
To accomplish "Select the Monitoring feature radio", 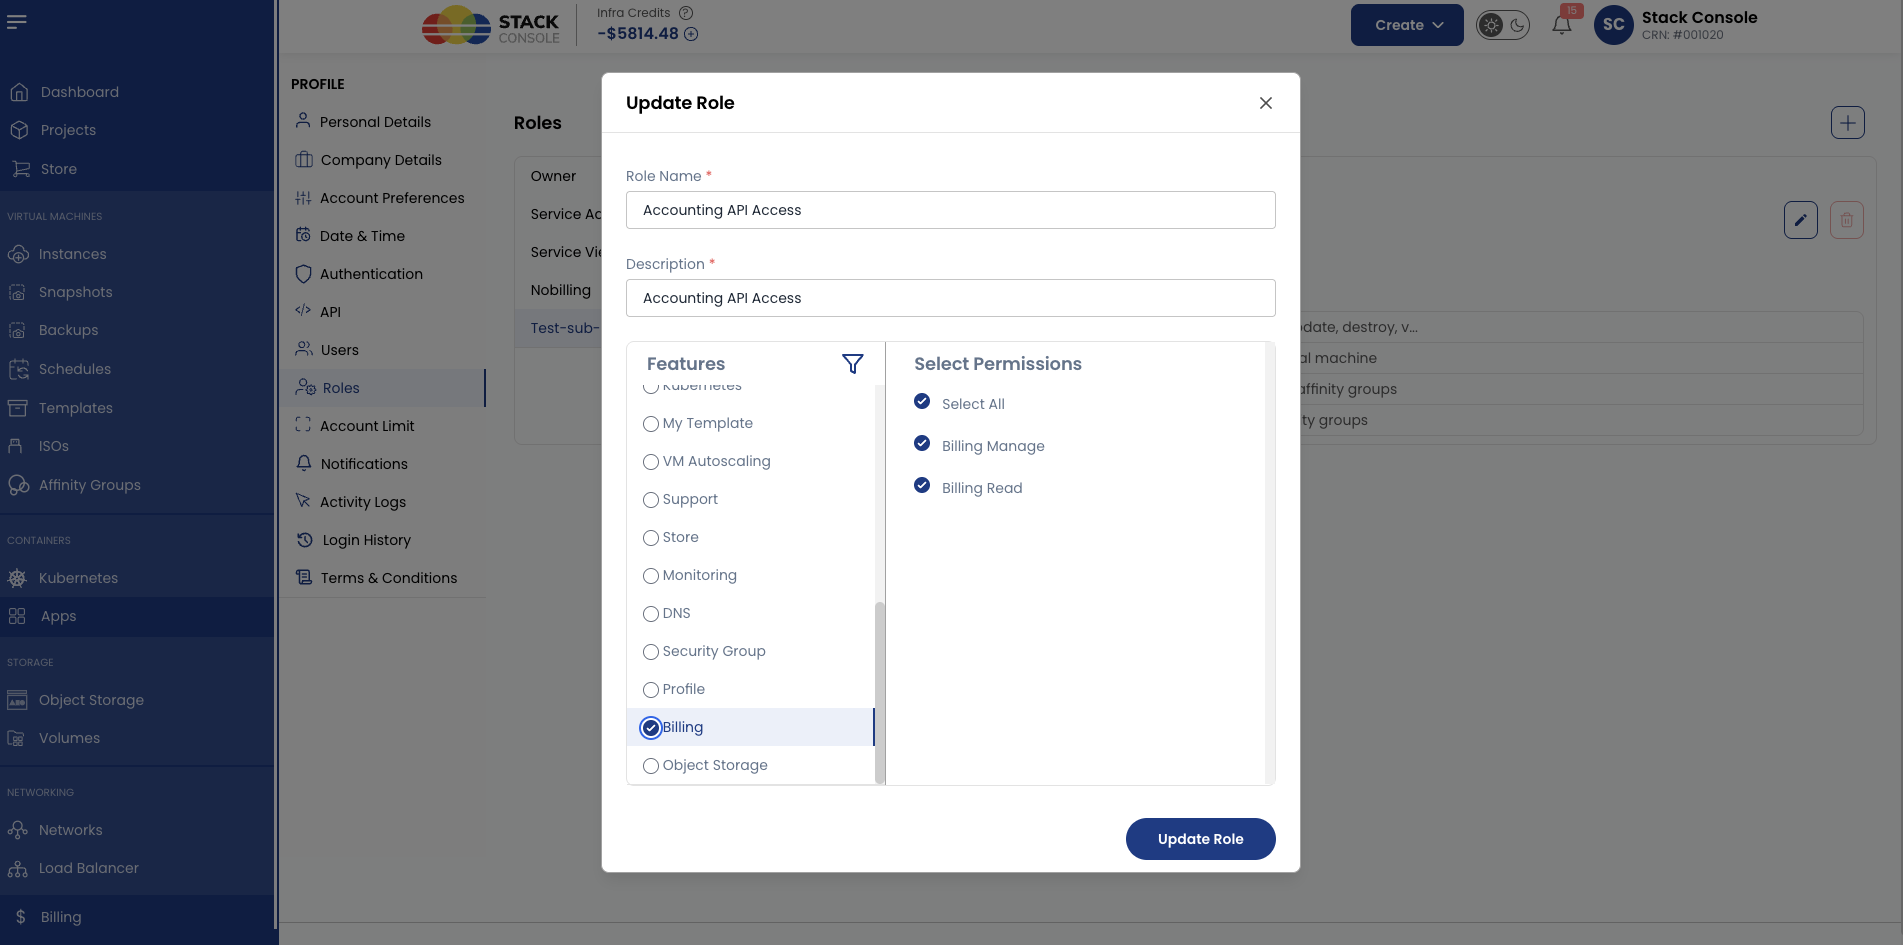I will pos(651,576).
